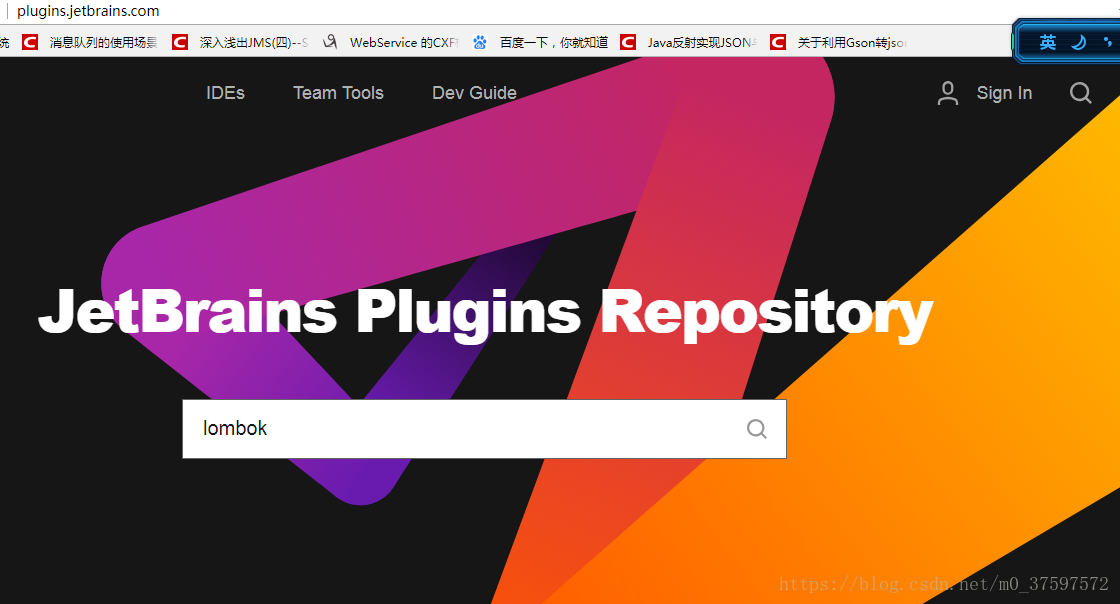Click the WebService bookmark favicon
Screen dimensions: 1120x604
329,42
